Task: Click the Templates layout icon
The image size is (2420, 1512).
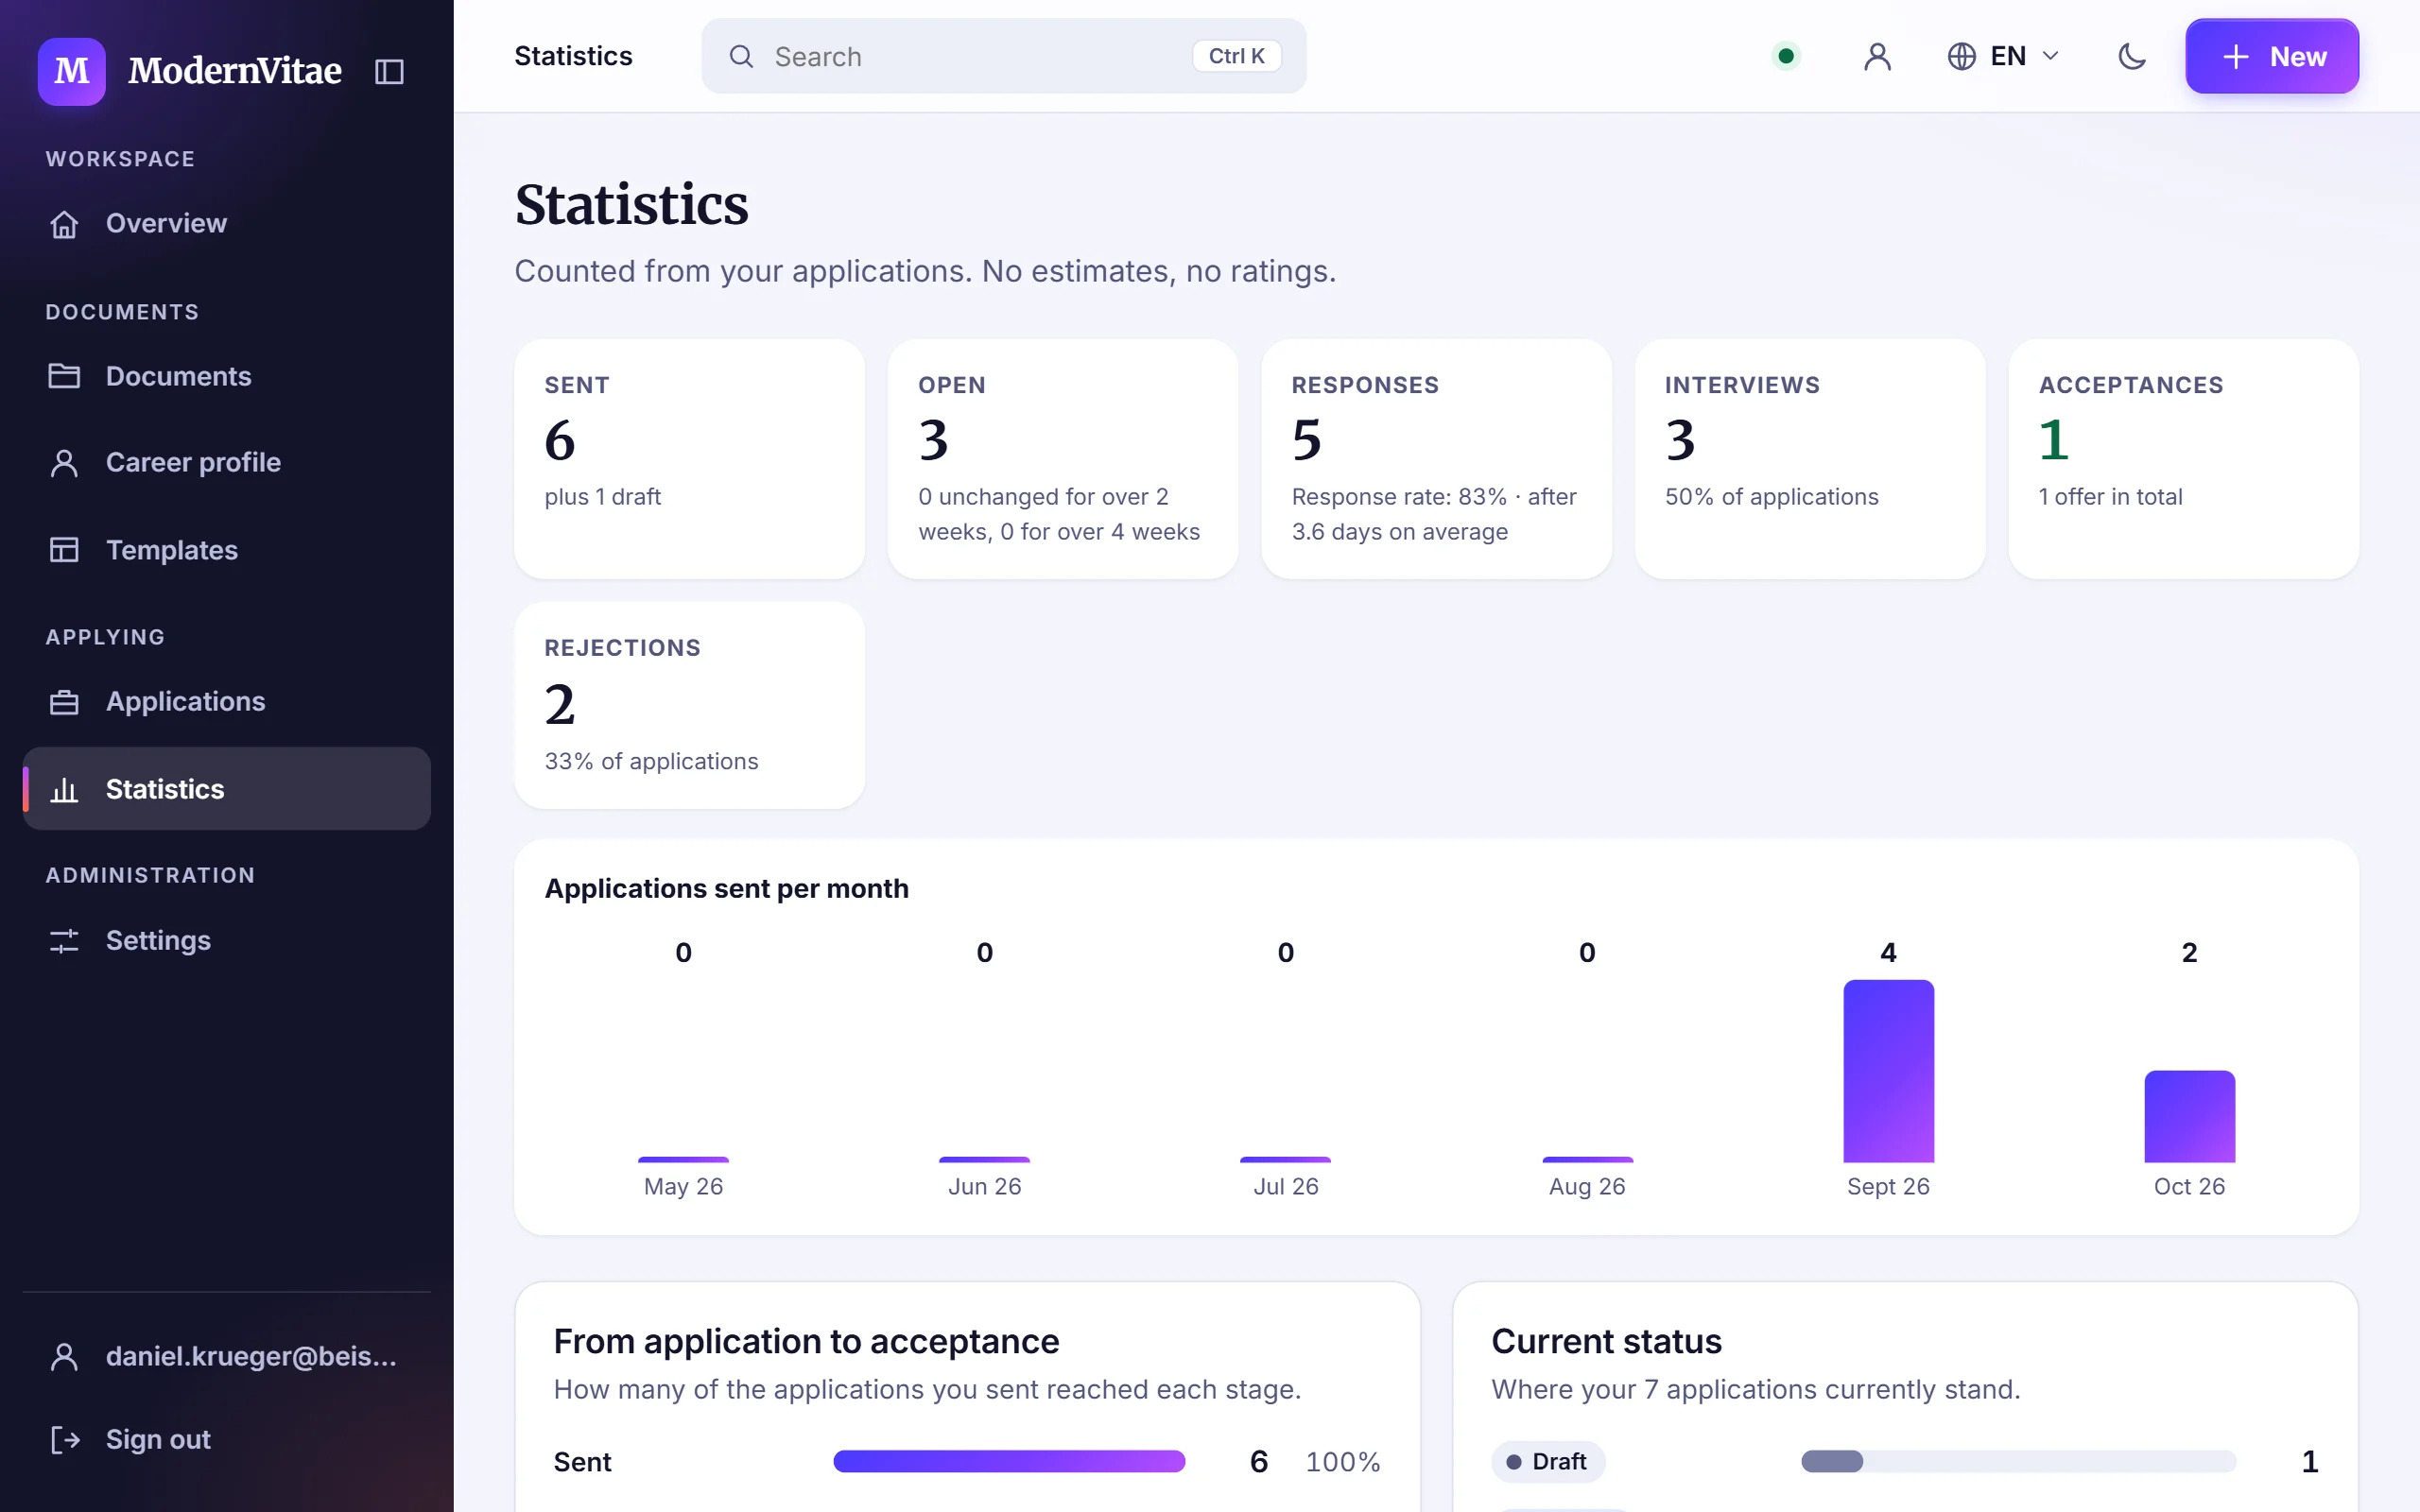Action: (64, 550)
